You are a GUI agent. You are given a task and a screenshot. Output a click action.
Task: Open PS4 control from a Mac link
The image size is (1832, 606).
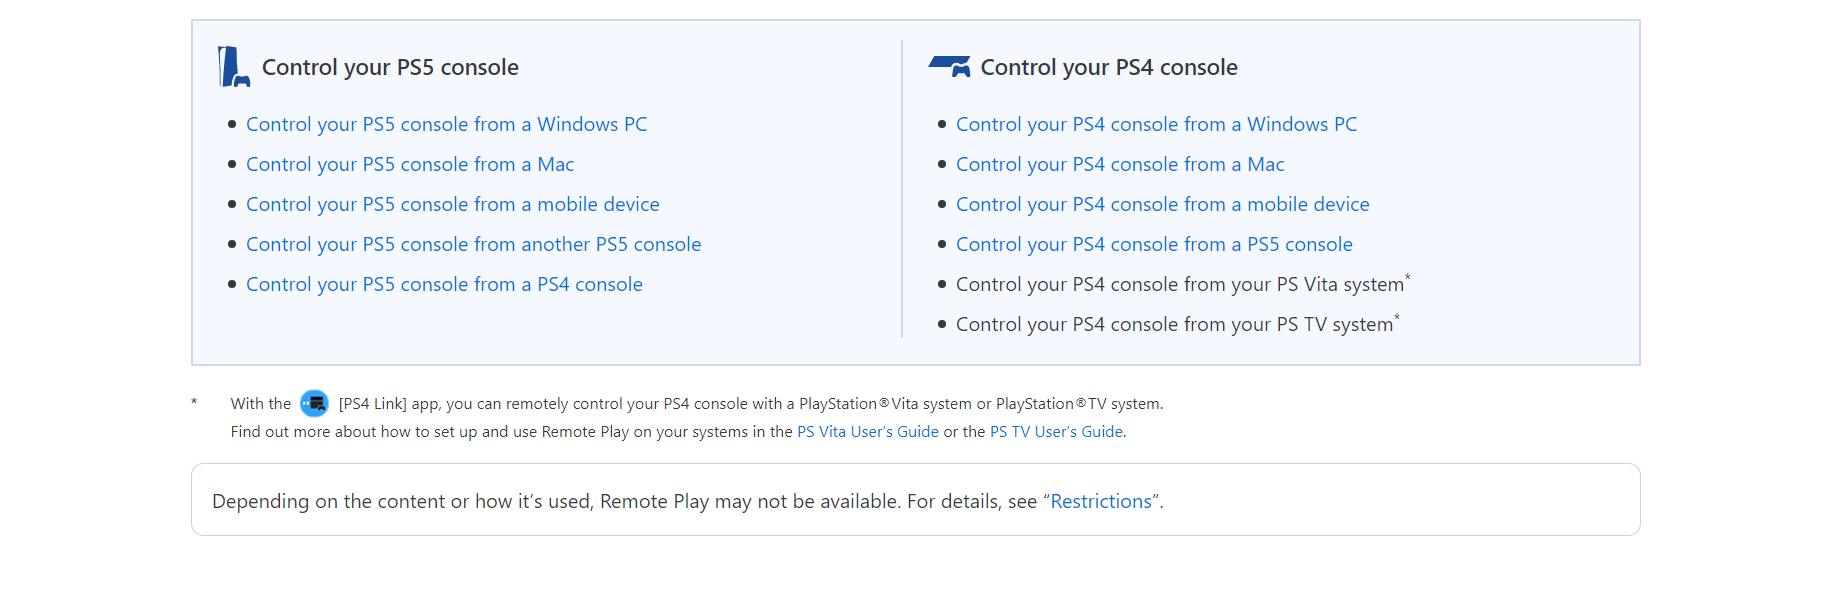pyautogui.click(x=1120, y=164)
